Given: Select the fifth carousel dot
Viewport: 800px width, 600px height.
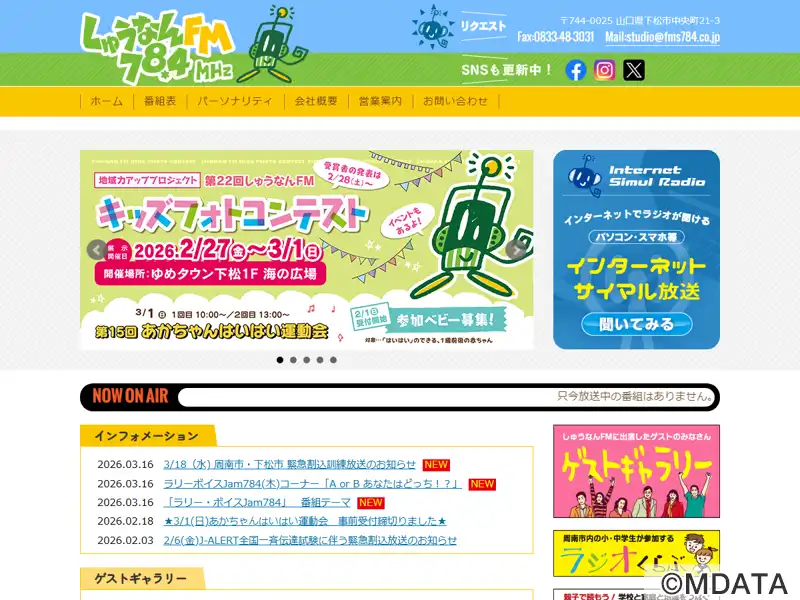Looking at the screenshot, I should pos(333,360).
